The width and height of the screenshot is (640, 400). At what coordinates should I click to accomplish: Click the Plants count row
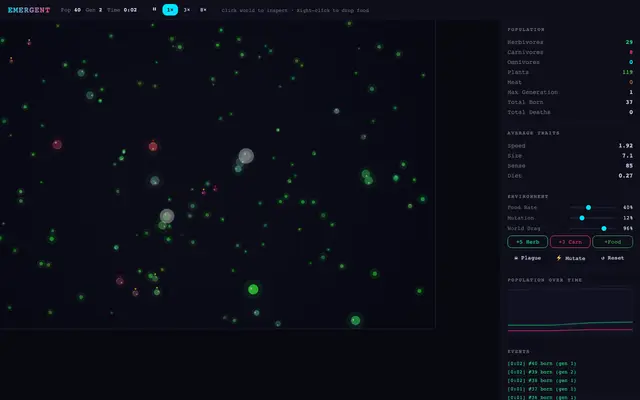(x=570, y=72)
